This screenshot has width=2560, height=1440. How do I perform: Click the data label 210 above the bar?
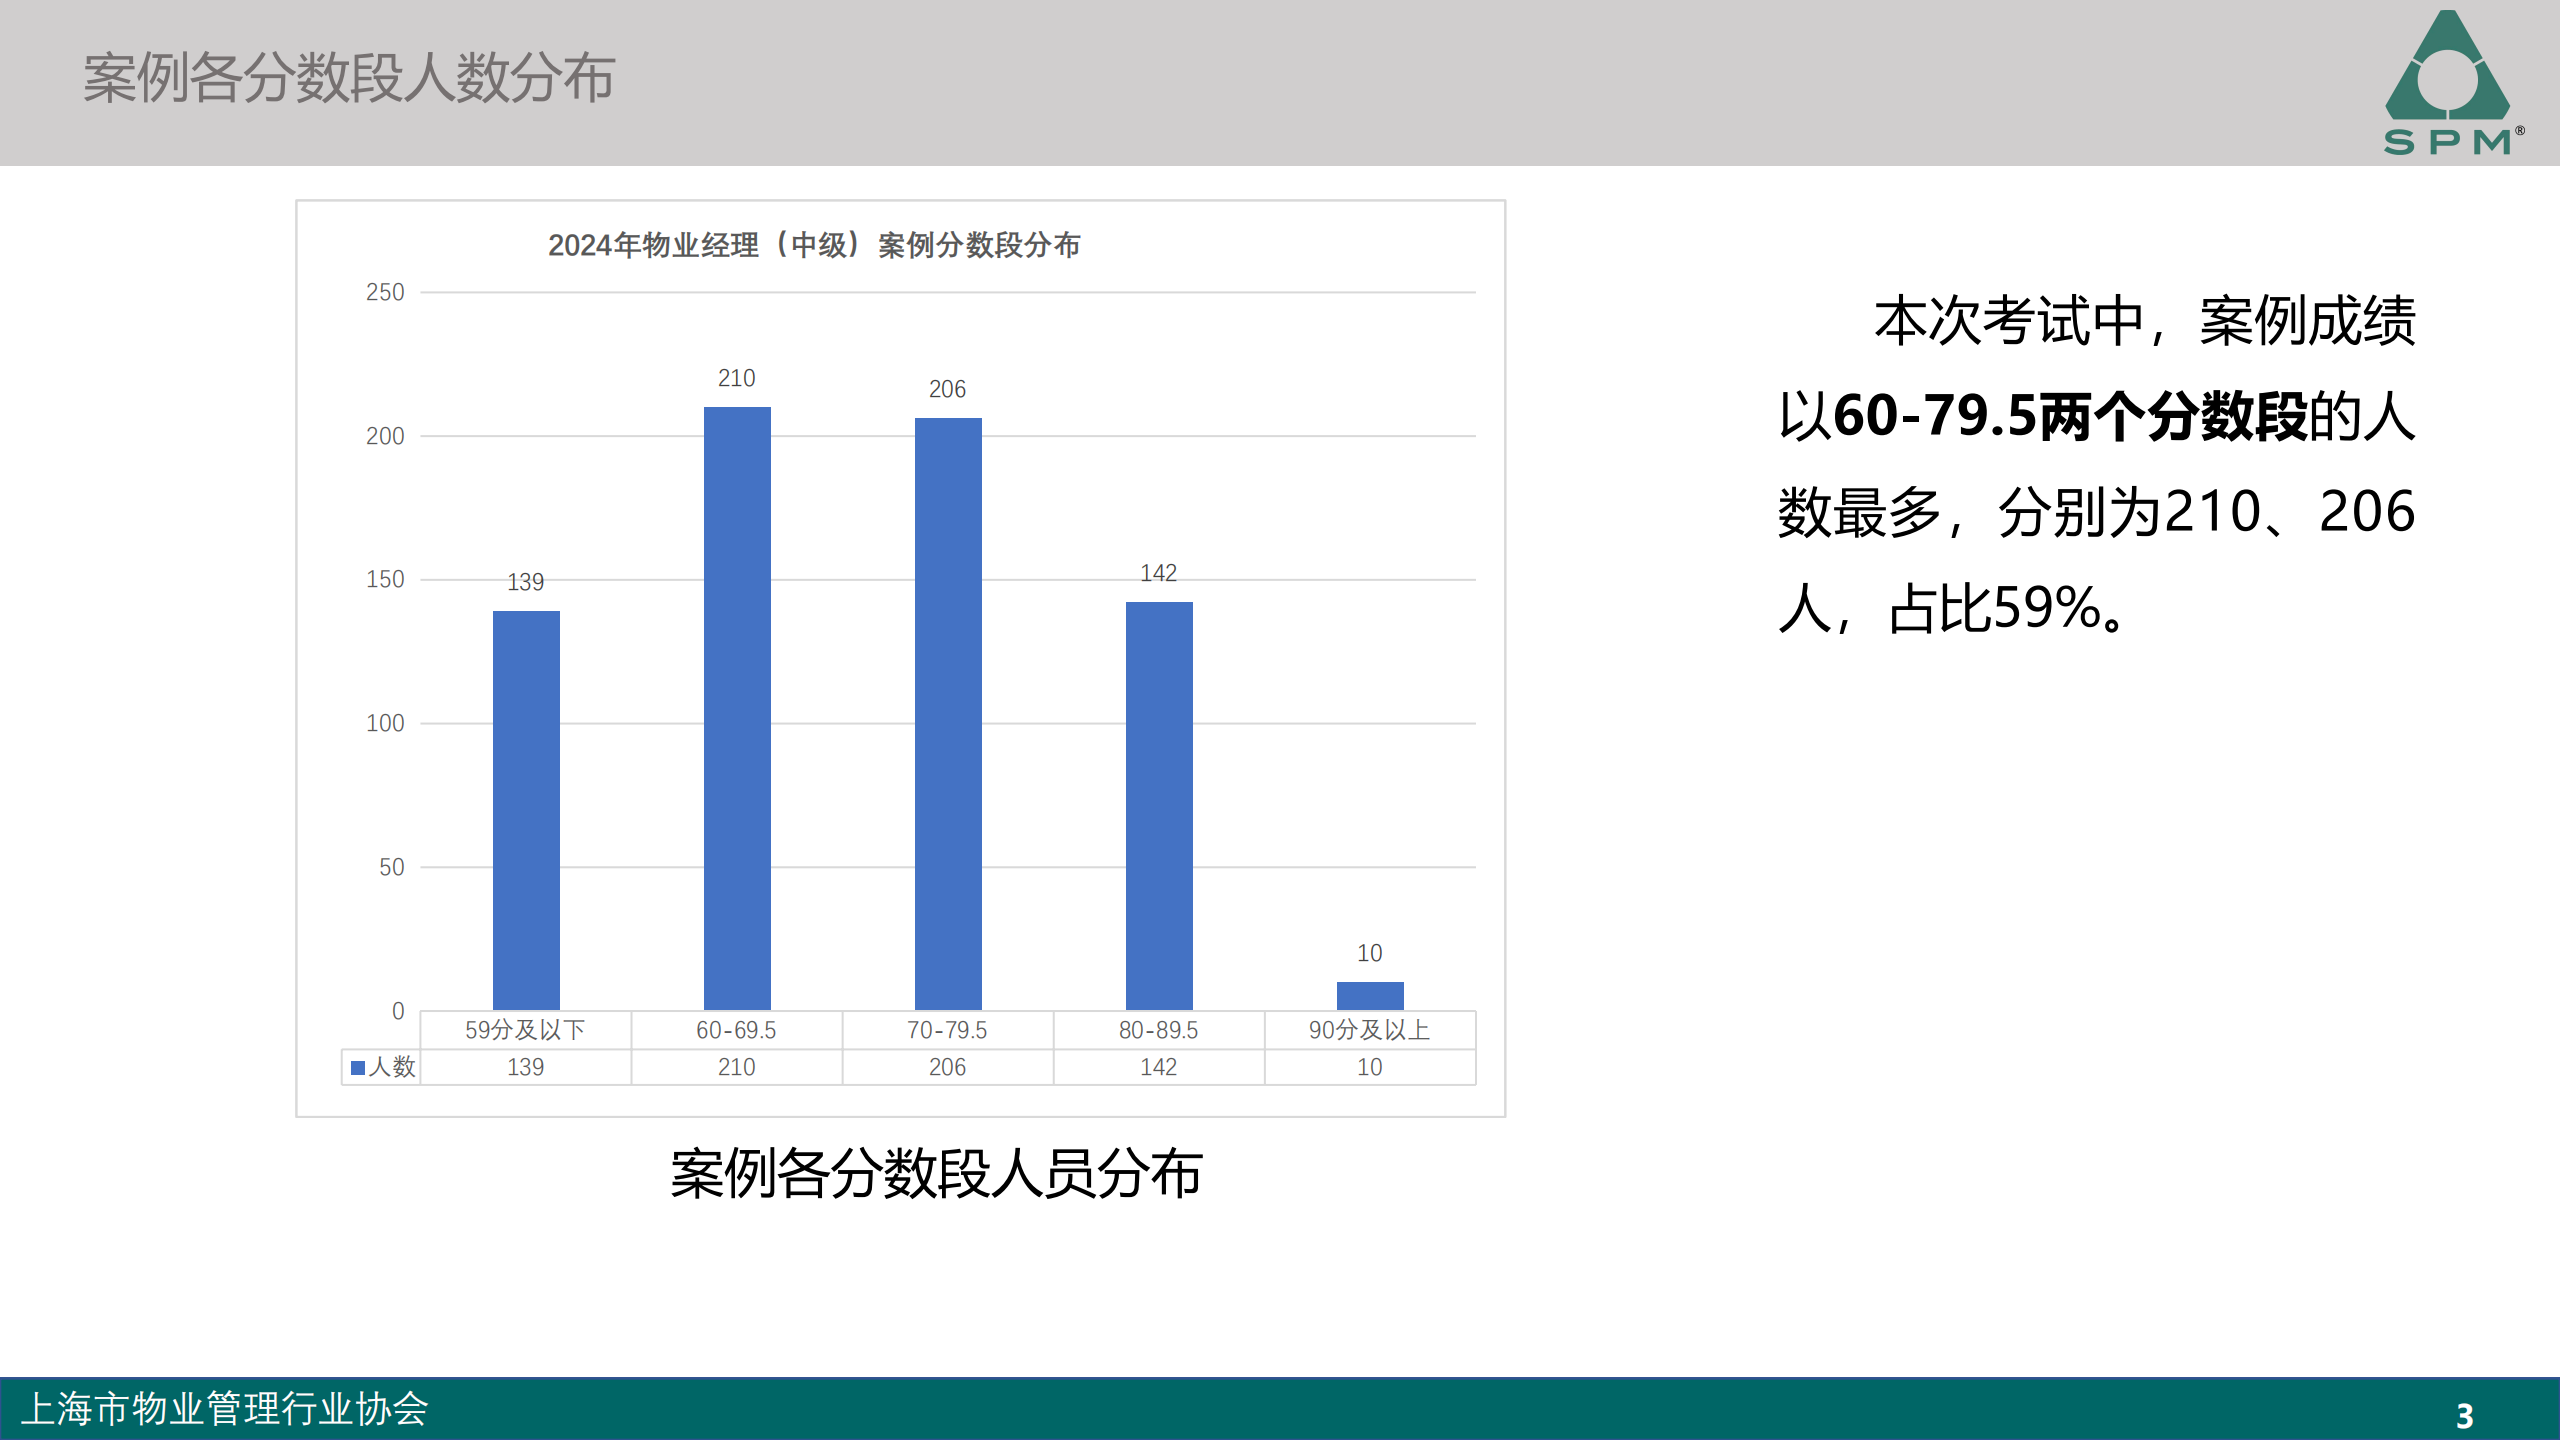[x=737, y=378]
